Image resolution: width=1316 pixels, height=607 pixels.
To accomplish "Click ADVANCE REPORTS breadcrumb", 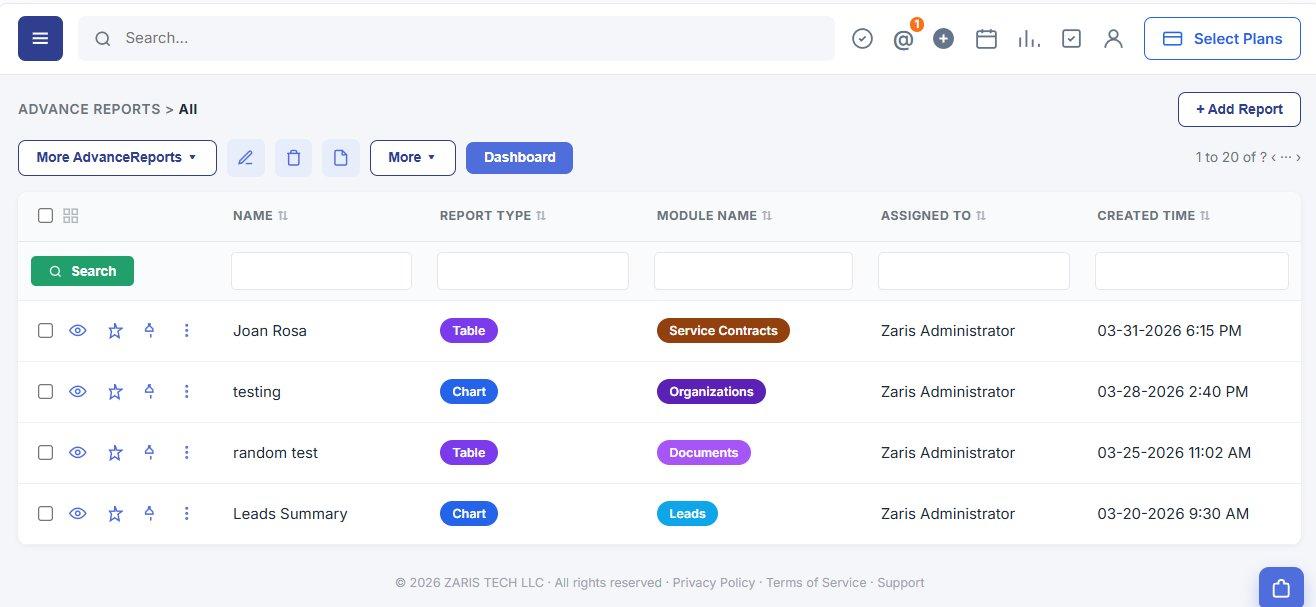I will (x=89, y=109).
